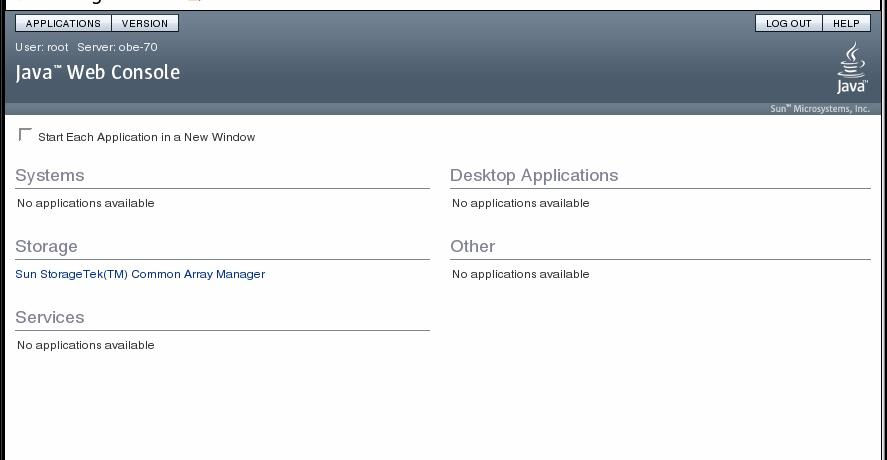887x460 pixels.
Task: Click 'No applications available' under Other
Action: point(520,274)
